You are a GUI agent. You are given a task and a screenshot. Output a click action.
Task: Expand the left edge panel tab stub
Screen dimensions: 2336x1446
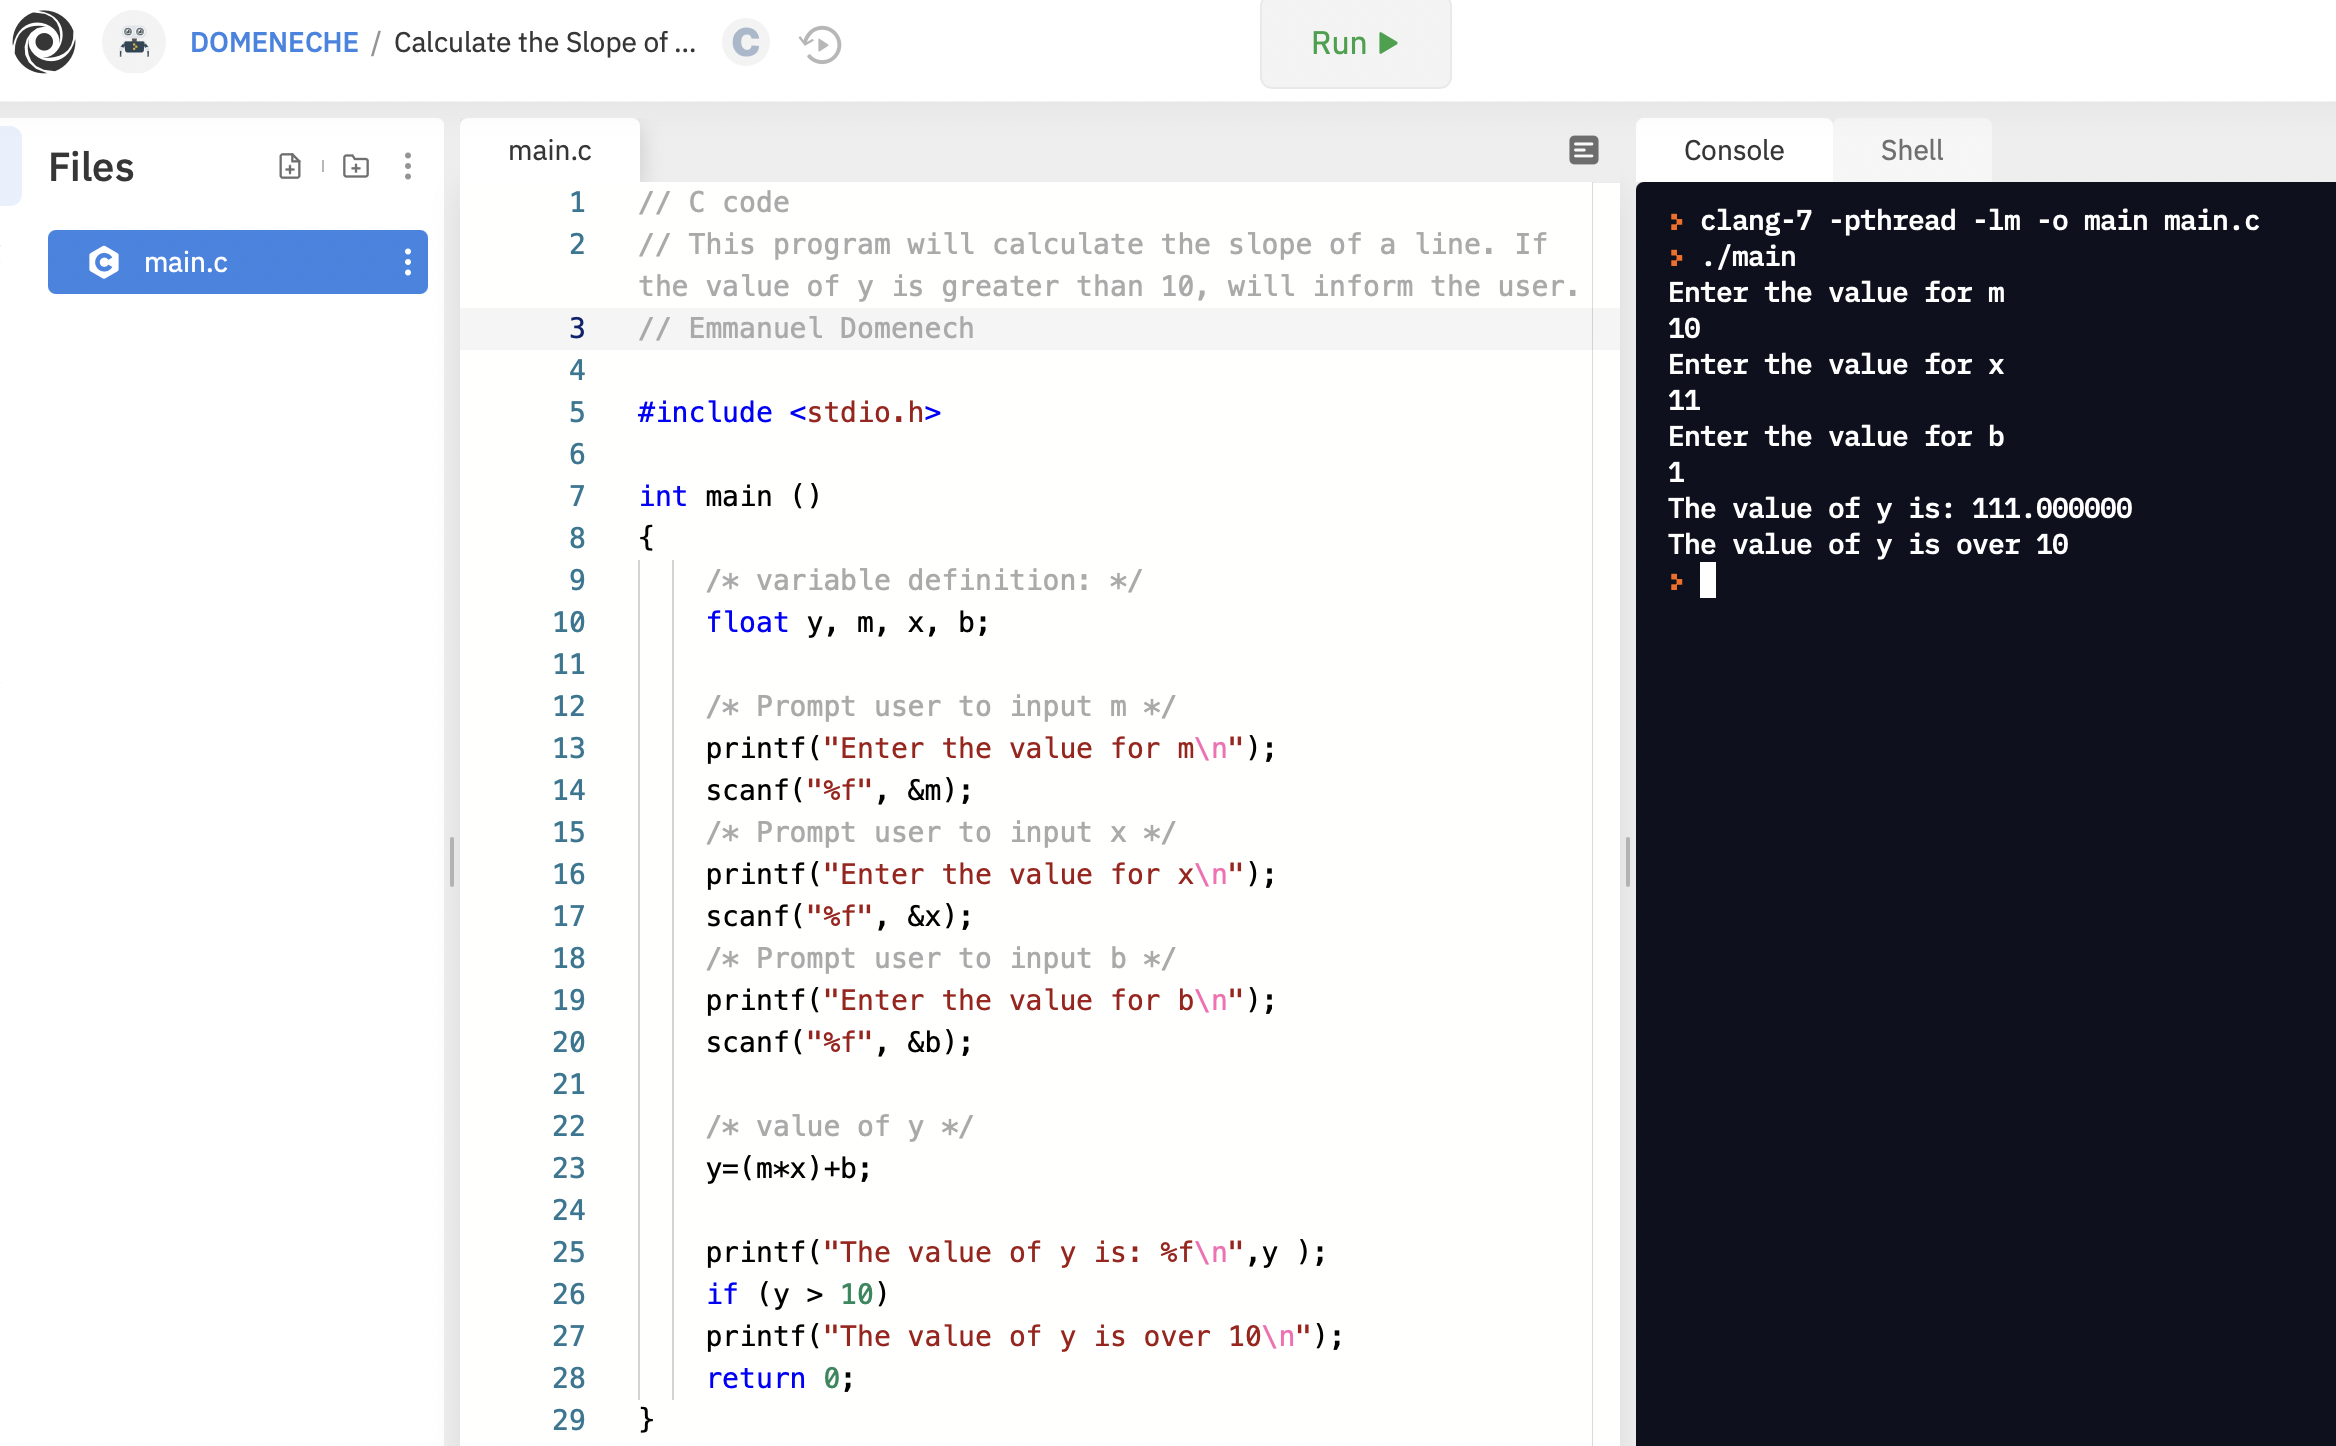[x=10, y=165]
